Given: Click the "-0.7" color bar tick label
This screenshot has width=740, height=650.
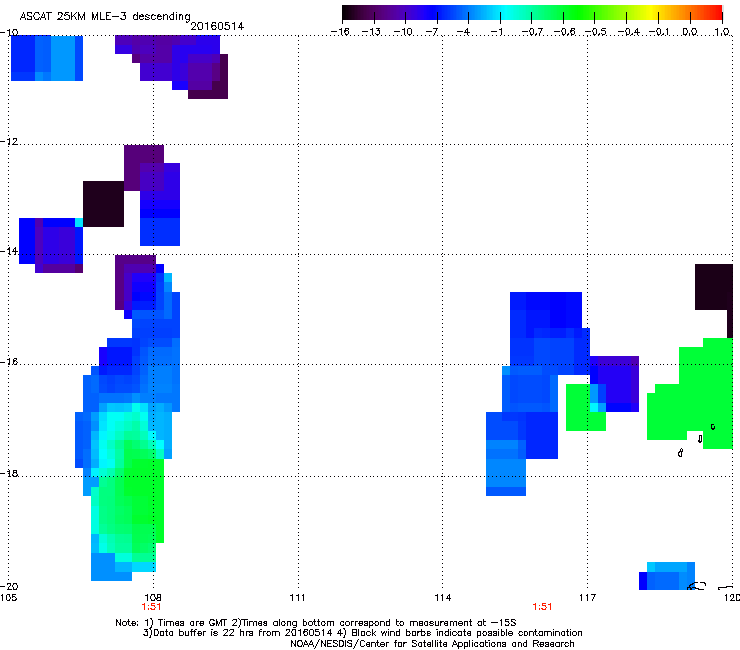Looking at the screenshot, I should pos(532,32).
